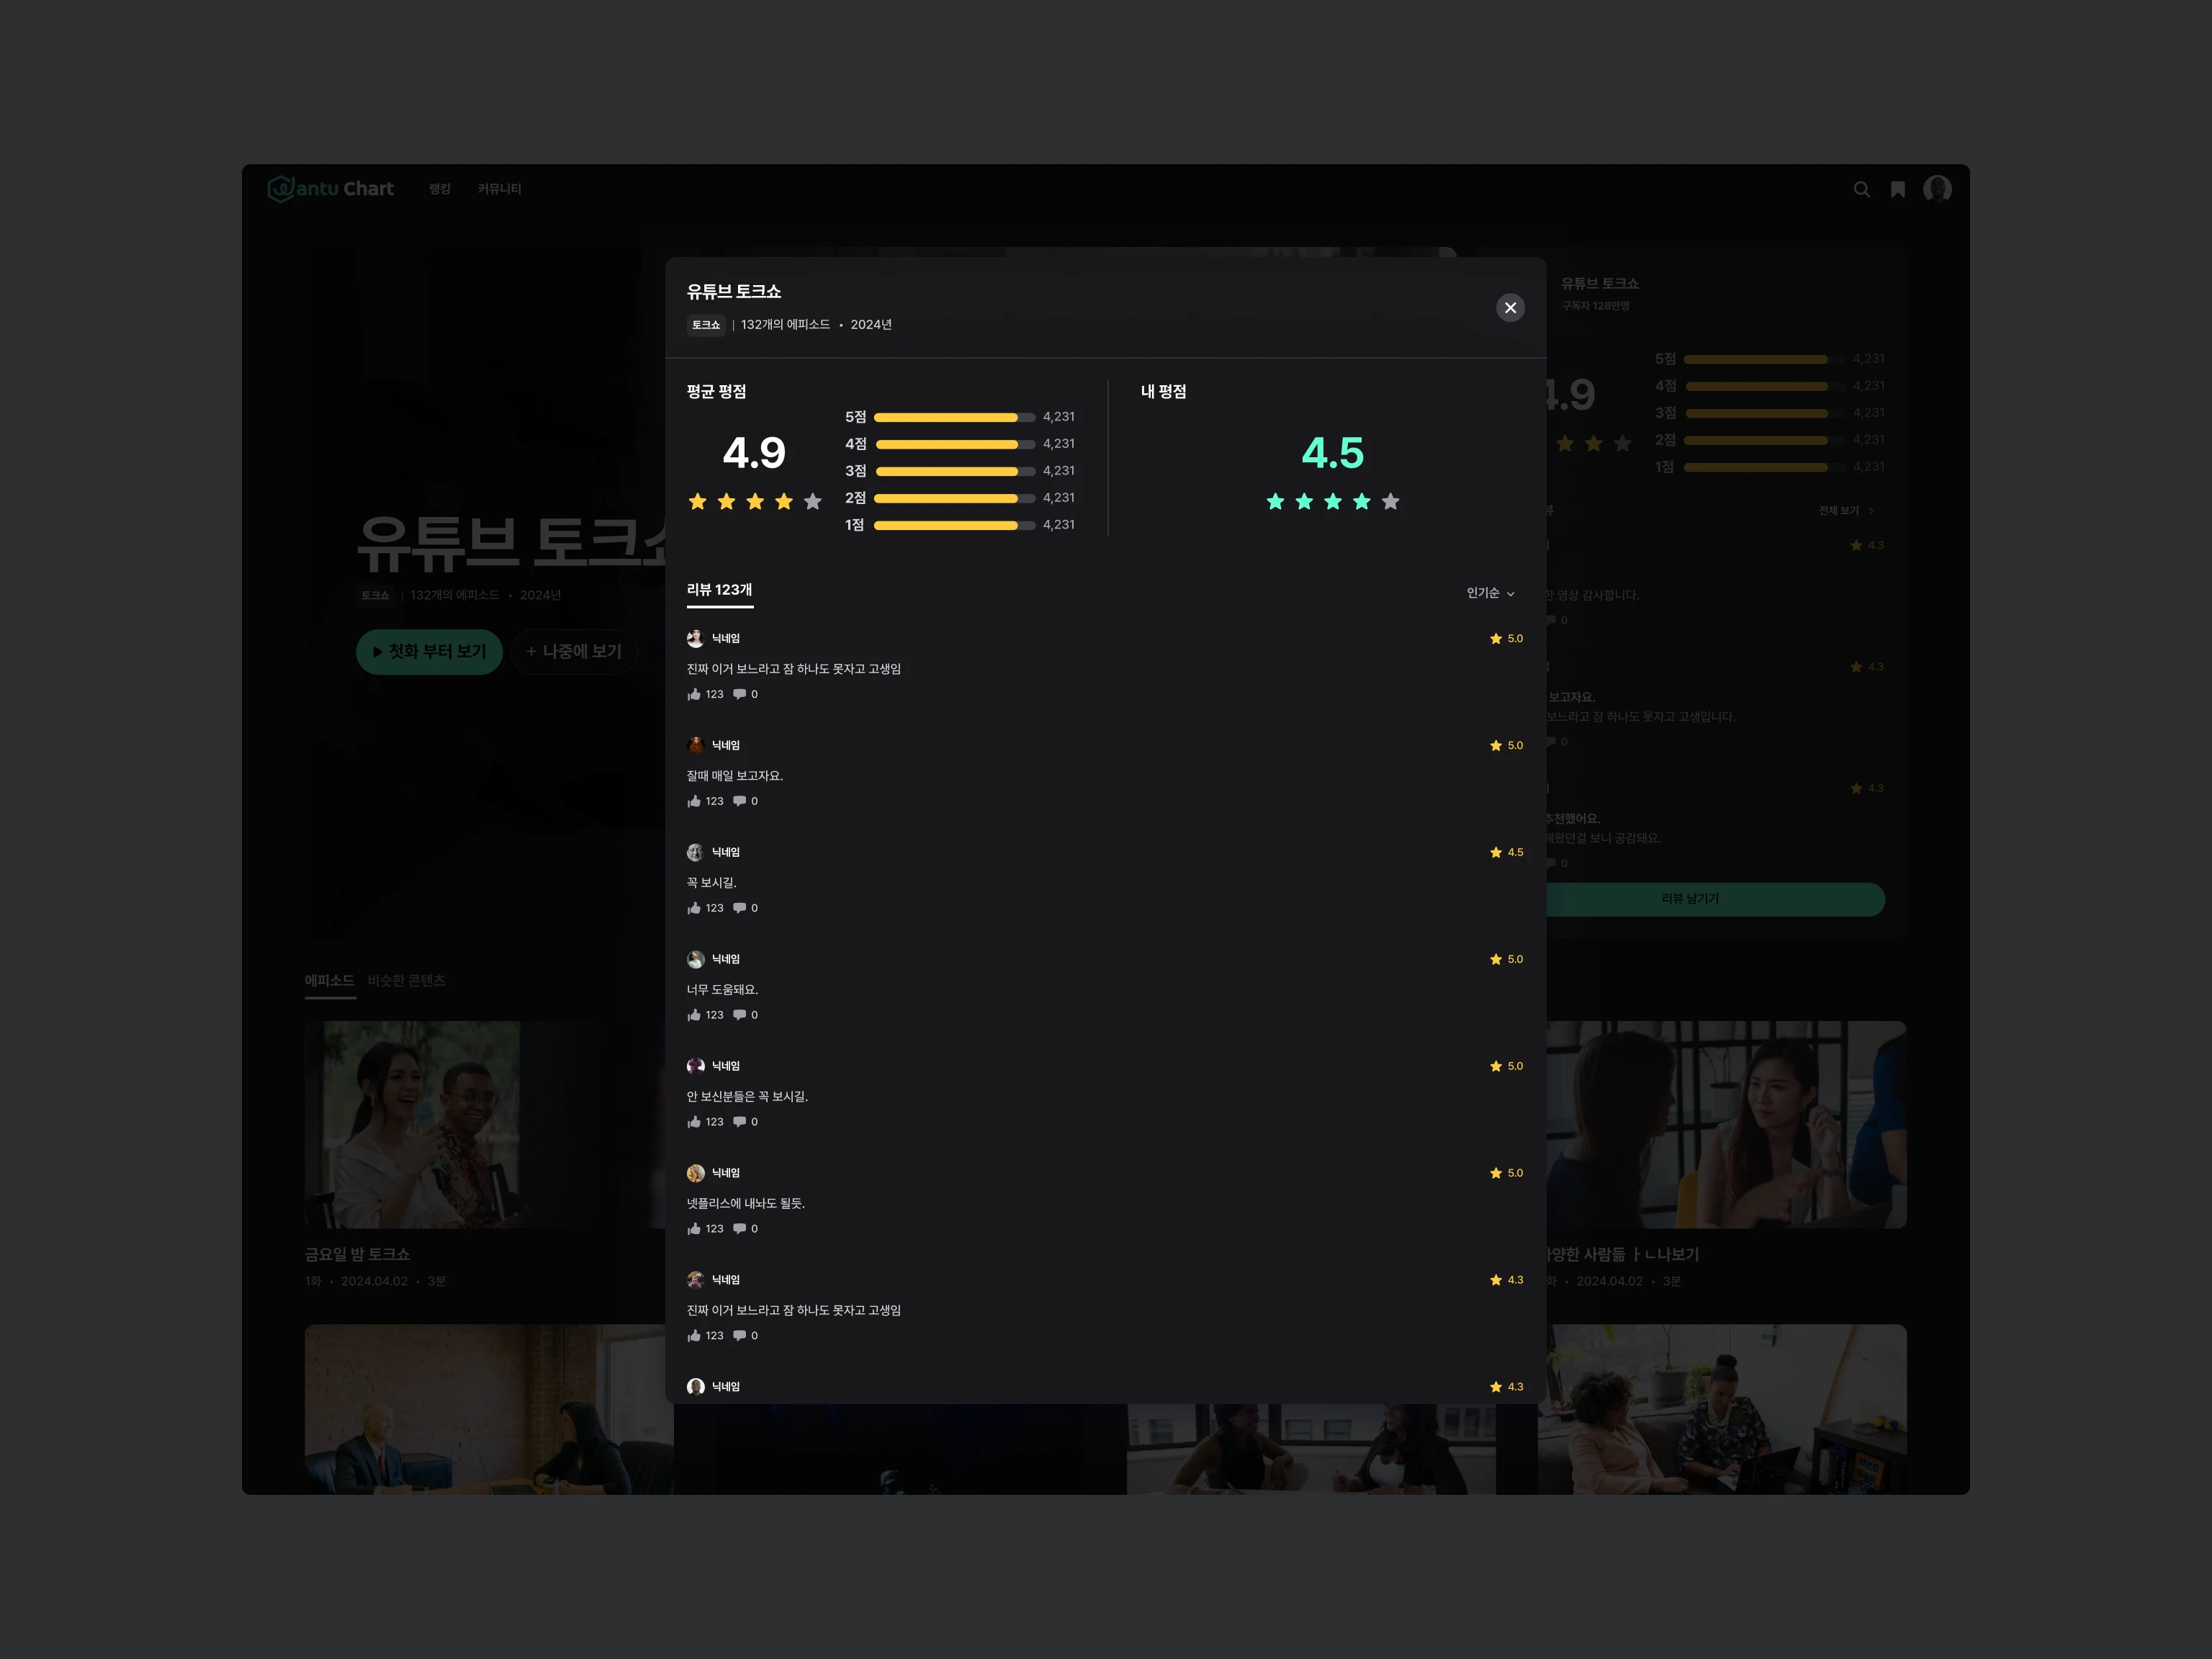The image size is (2212, 1659).
Task: Click the 3점 rating bar in modal
Action: point(954,471)
